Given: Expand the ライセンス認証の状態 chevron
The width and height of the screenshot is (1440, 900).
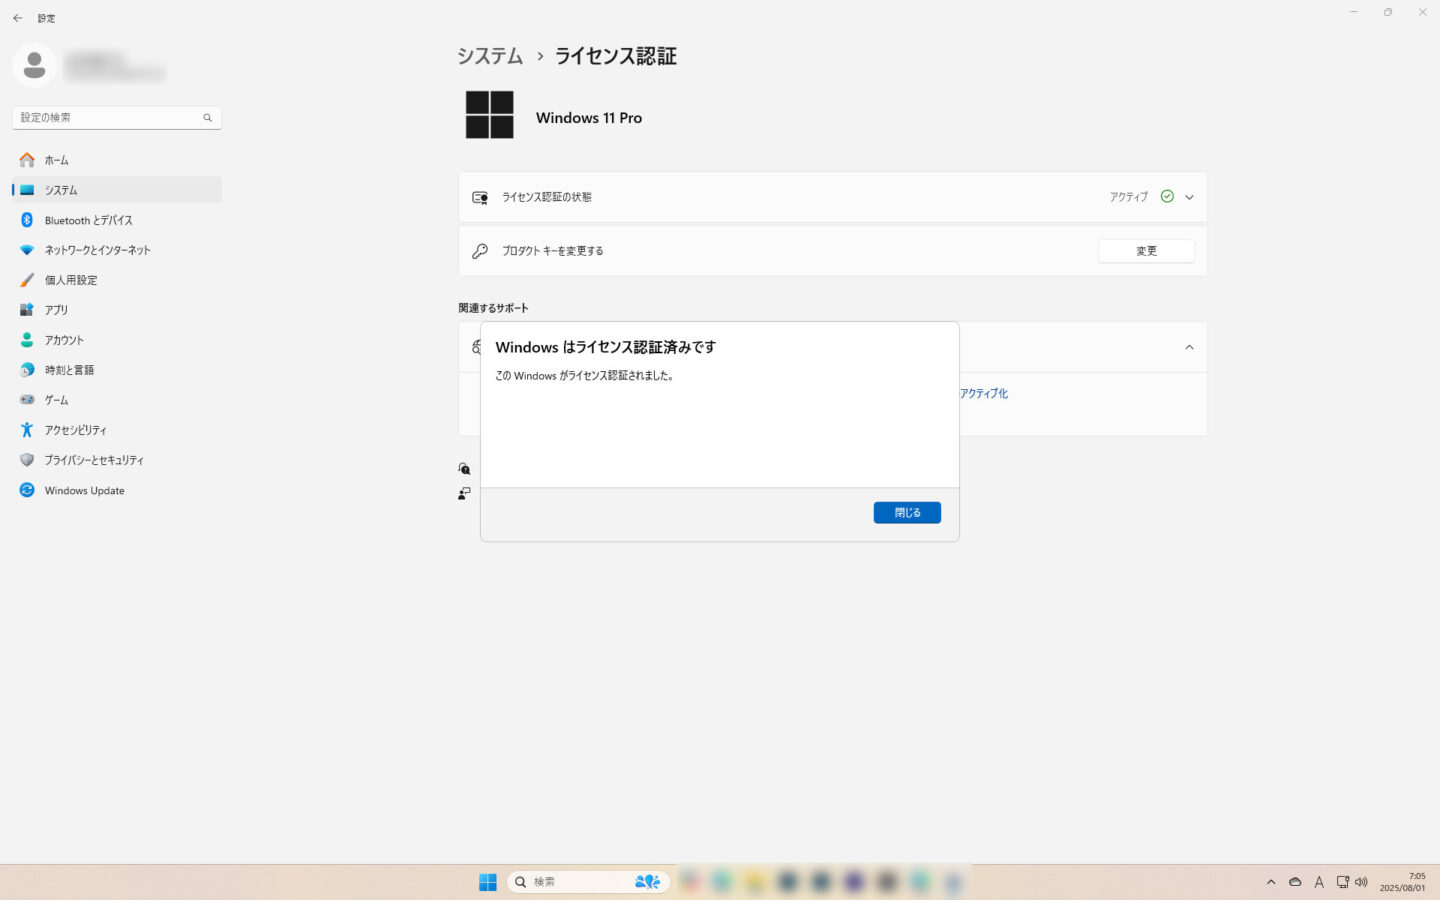Looking at the screenshot, I should pos(1189,197).
